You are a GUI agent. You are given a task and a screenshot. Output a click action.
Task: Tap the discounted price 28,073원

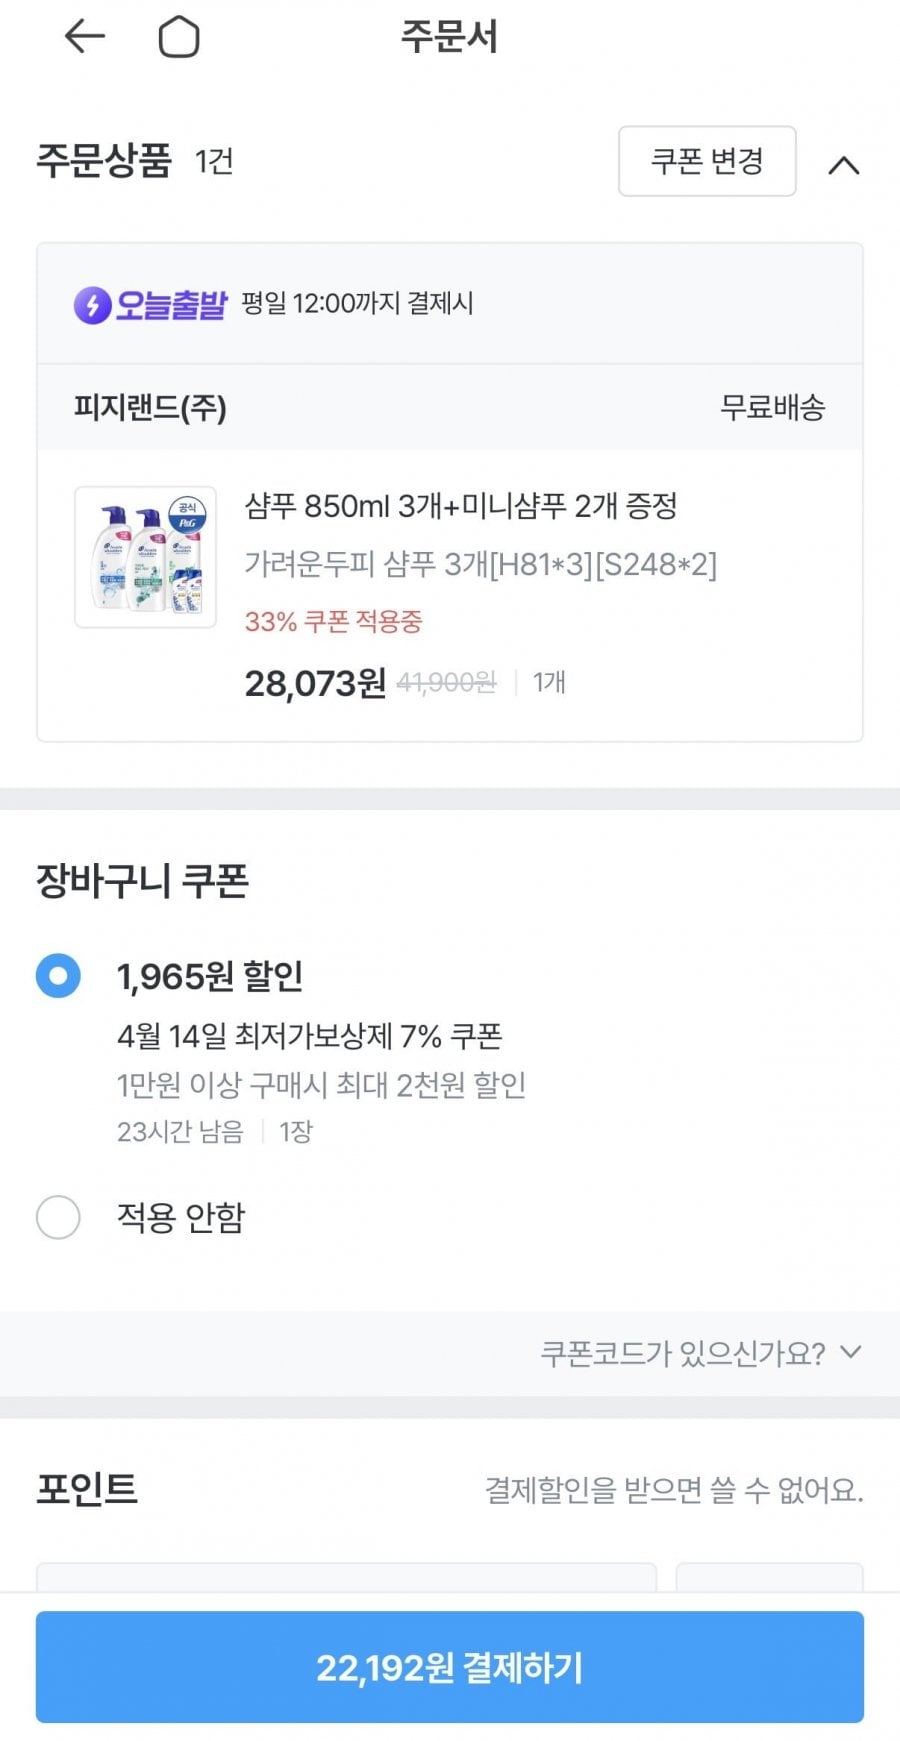coord(315,683)
